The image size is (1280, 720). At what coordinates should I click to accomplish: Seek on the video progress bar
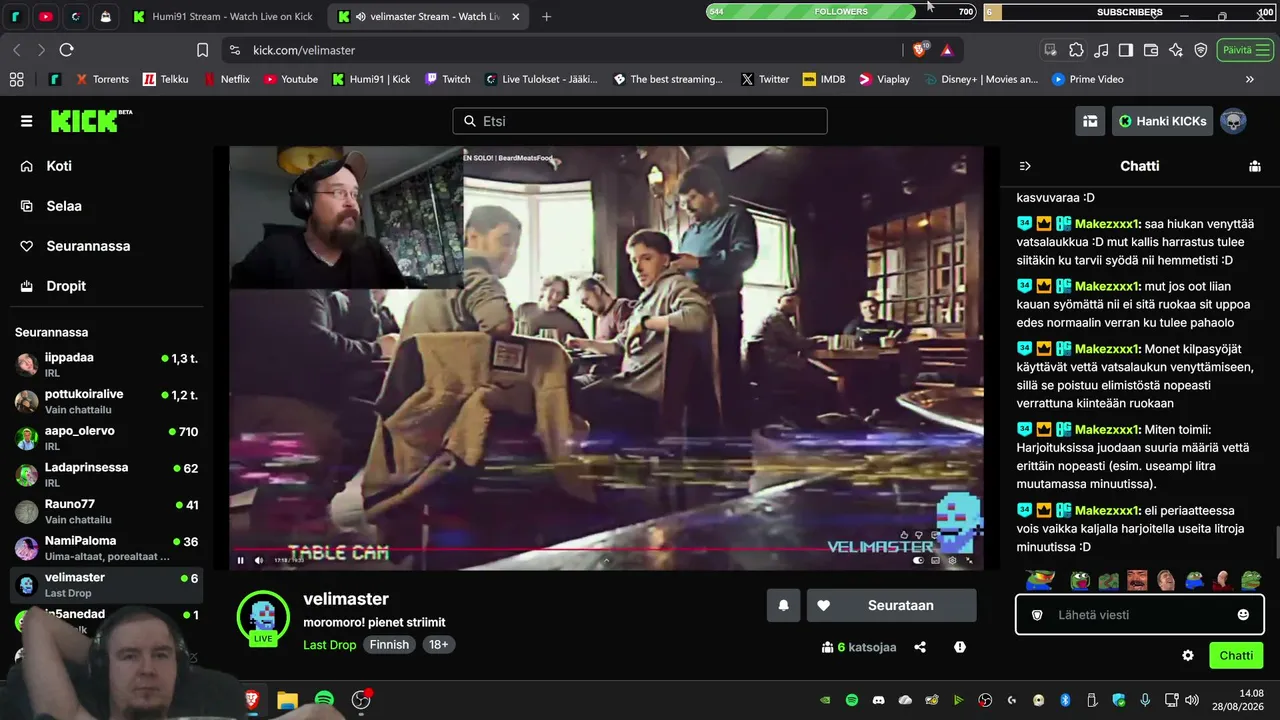[x=605, y=549]
